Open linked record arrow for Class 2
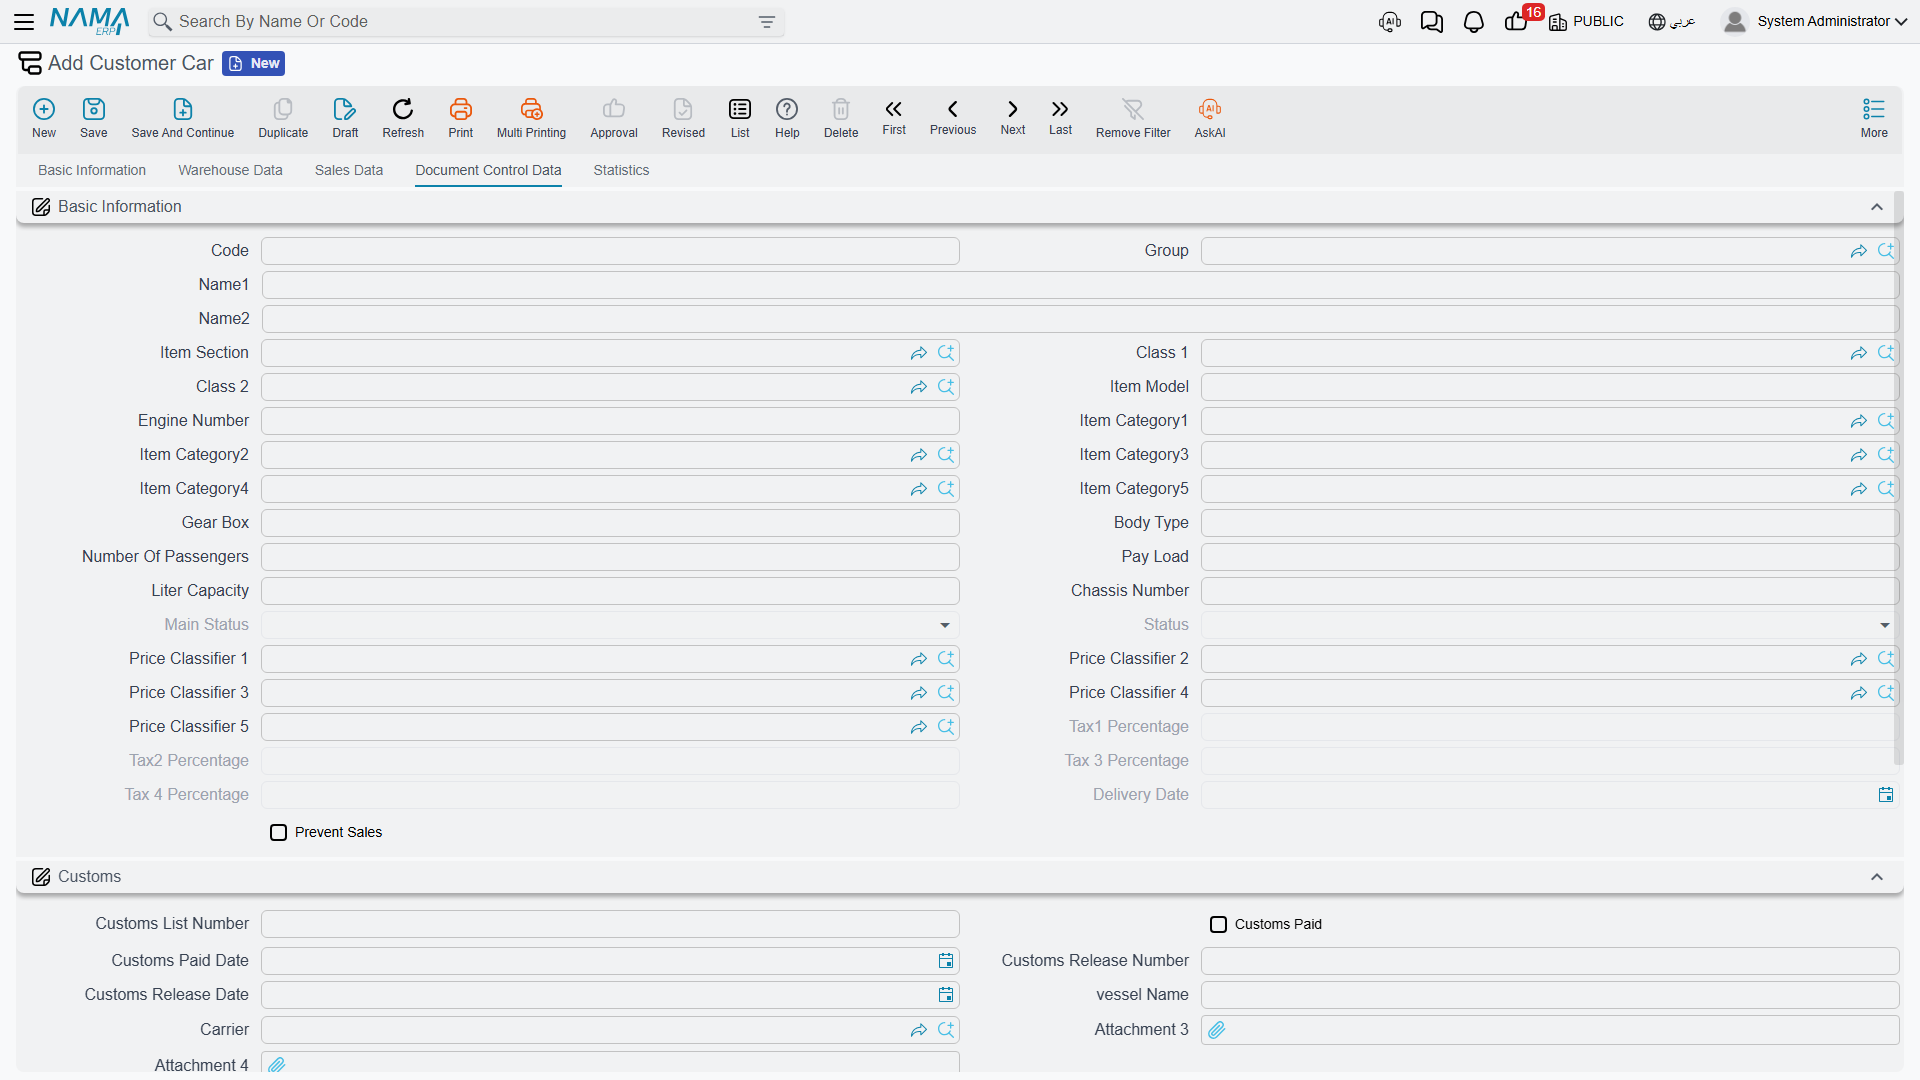The width and height of the screenshot is (1920, 1080). (x=919, y=387)
